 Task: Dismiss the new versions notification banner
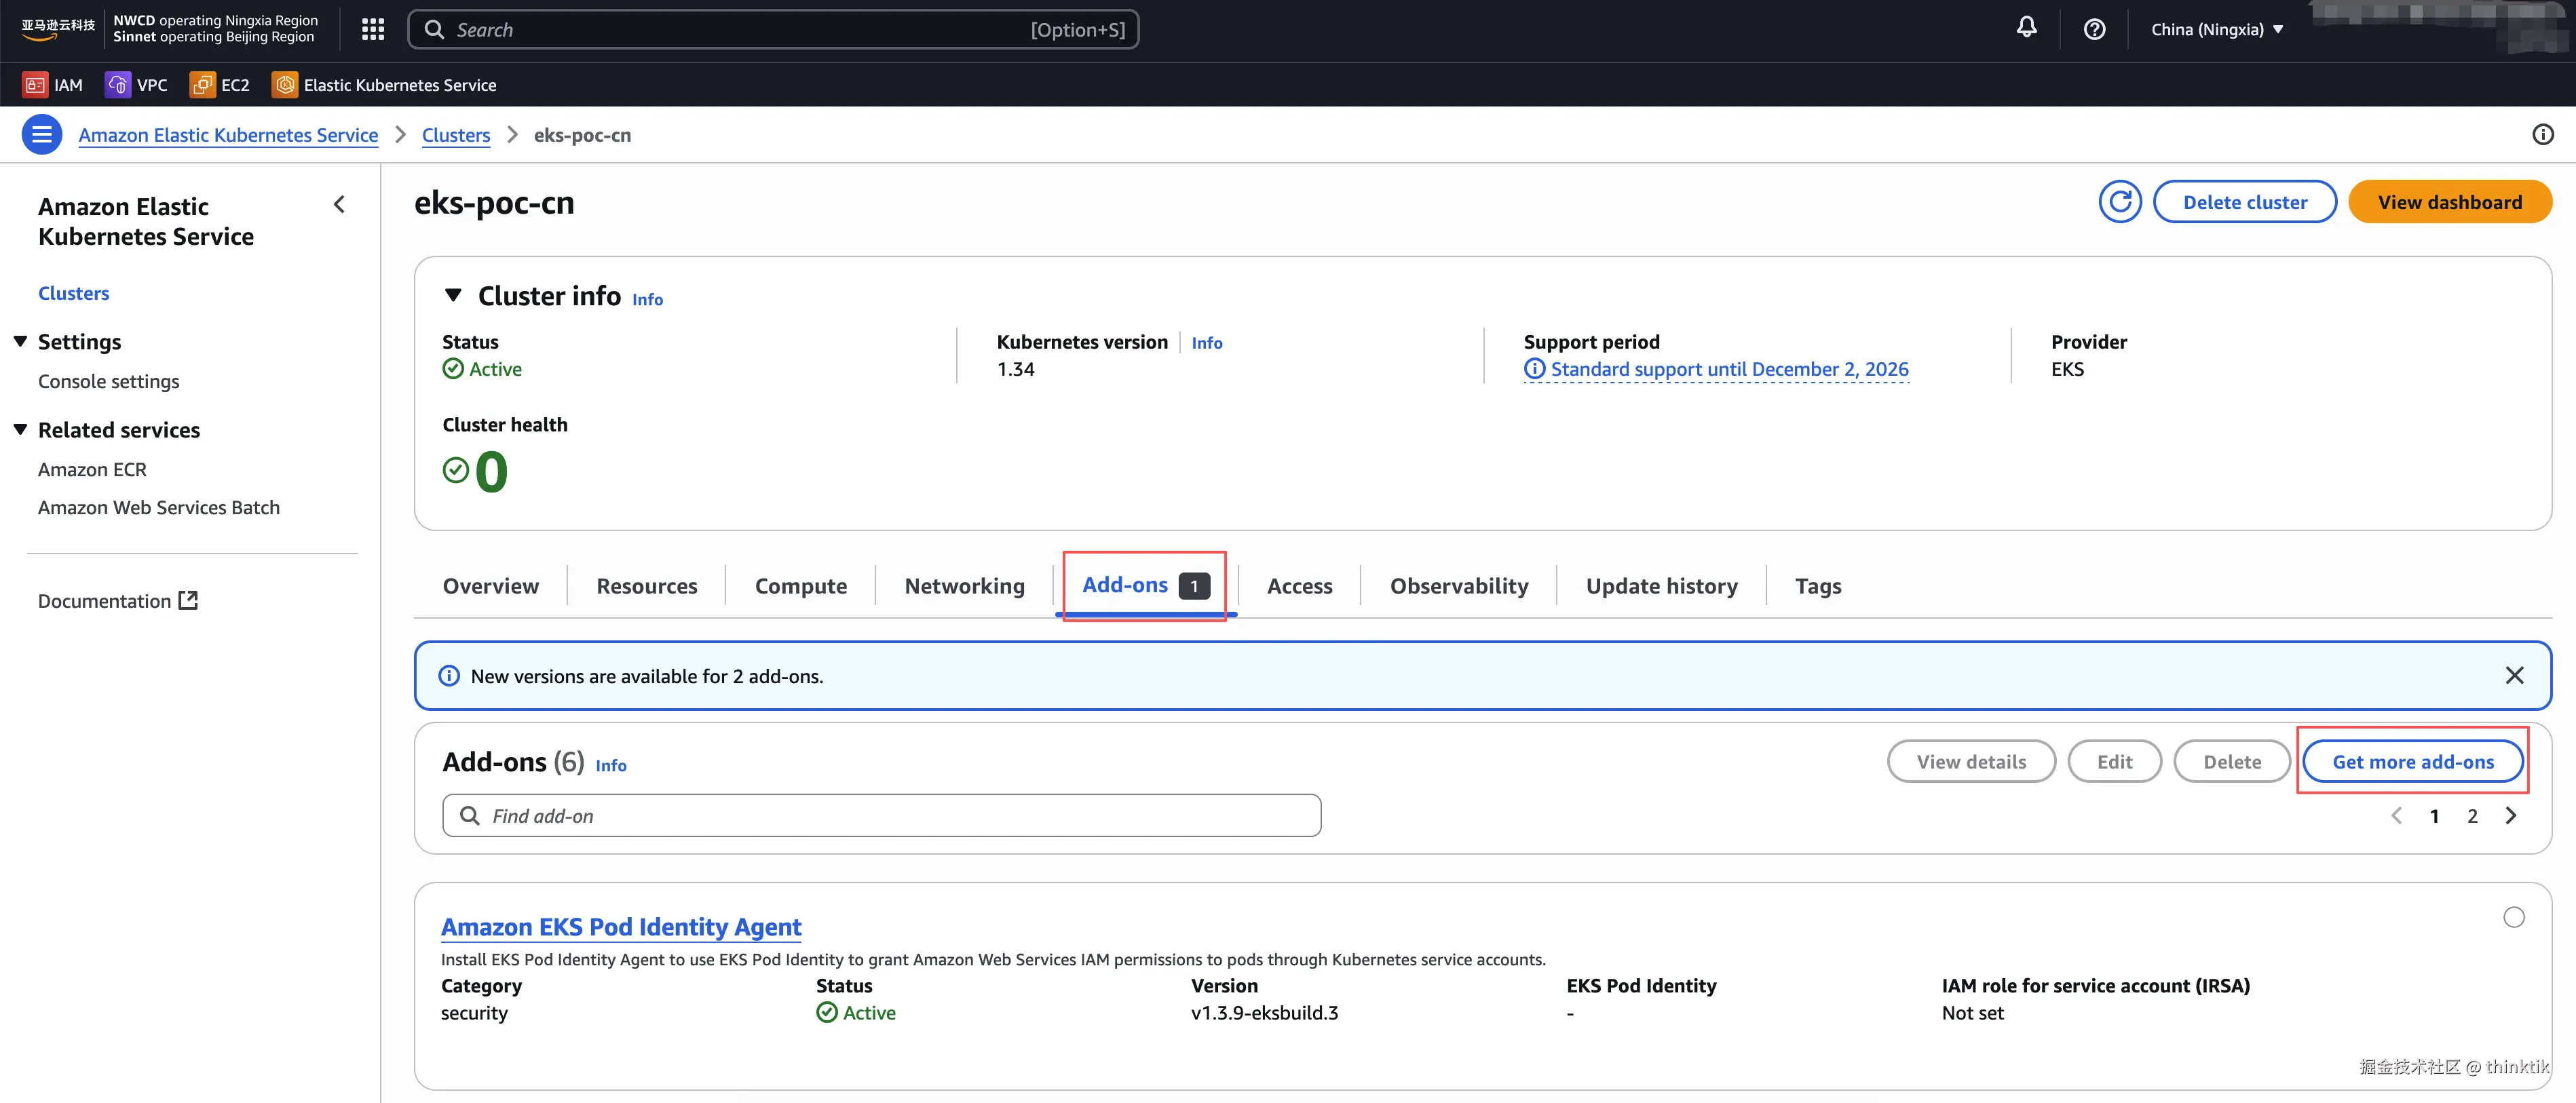pyautogui.click(x=2514, y=676)
